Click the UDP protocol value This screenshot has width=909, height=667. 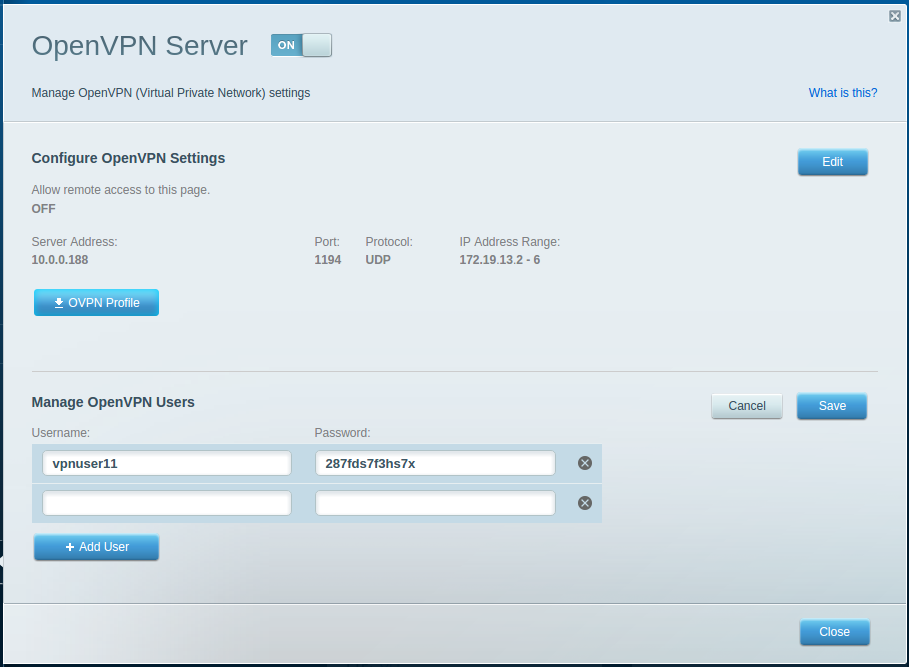pos(378,260)
